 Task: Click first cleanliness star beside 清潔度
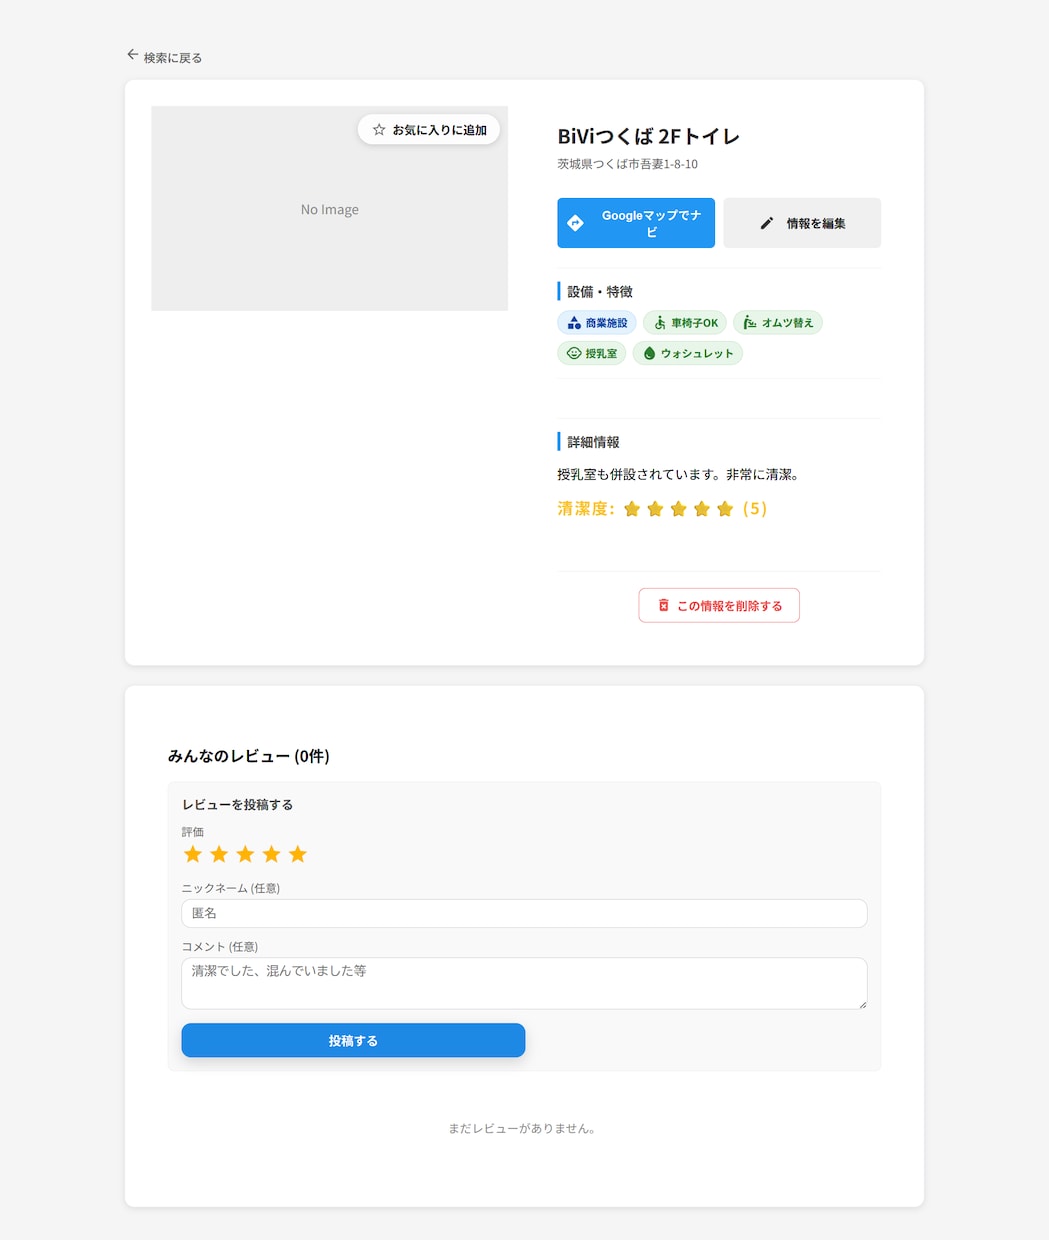(632, 509)
